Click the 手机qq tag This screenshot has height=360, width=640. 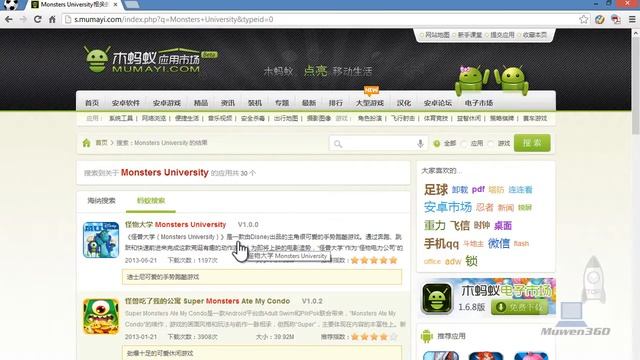(x=441, y=244)
